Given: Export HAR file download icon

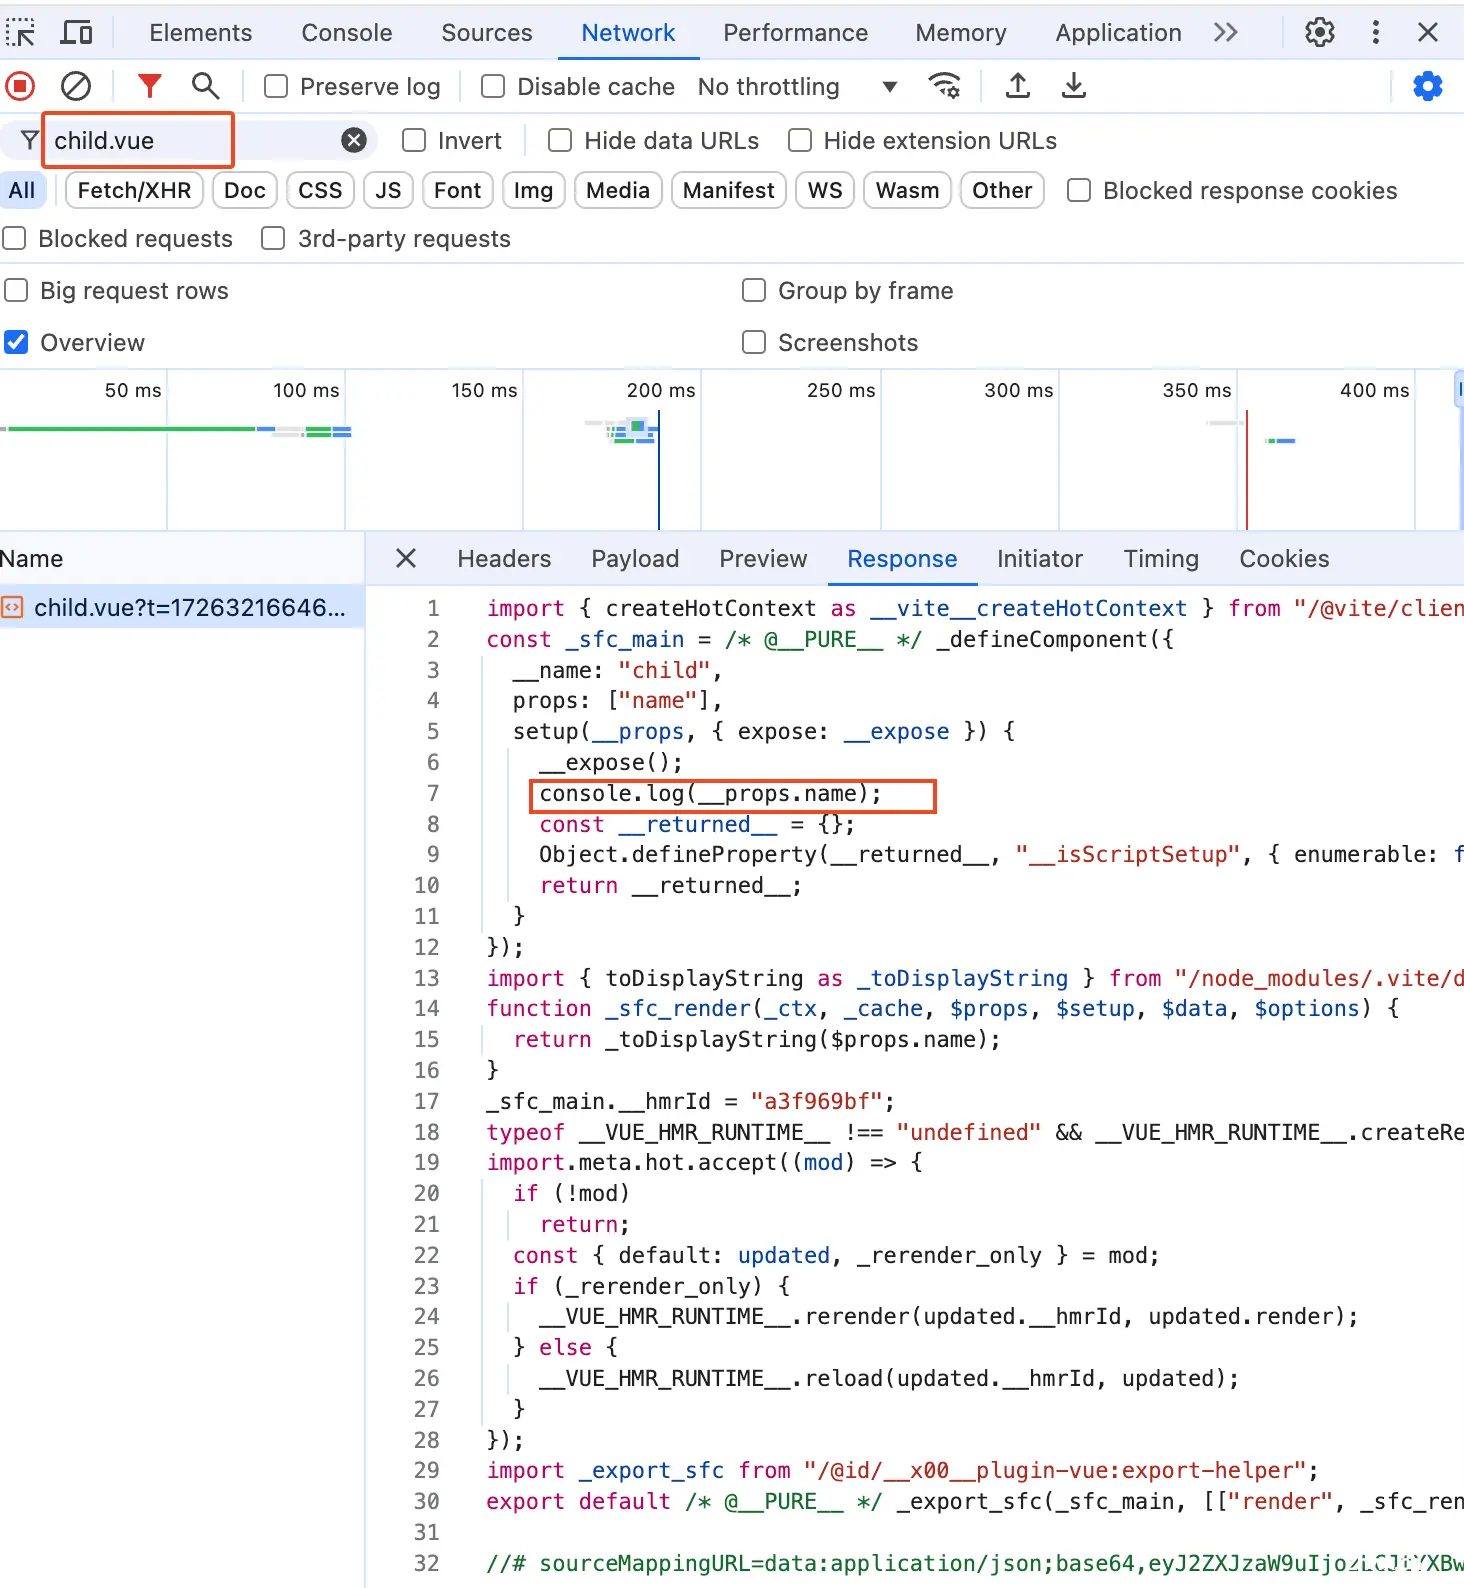Looking at the screenshot, I should point(1074,86).
